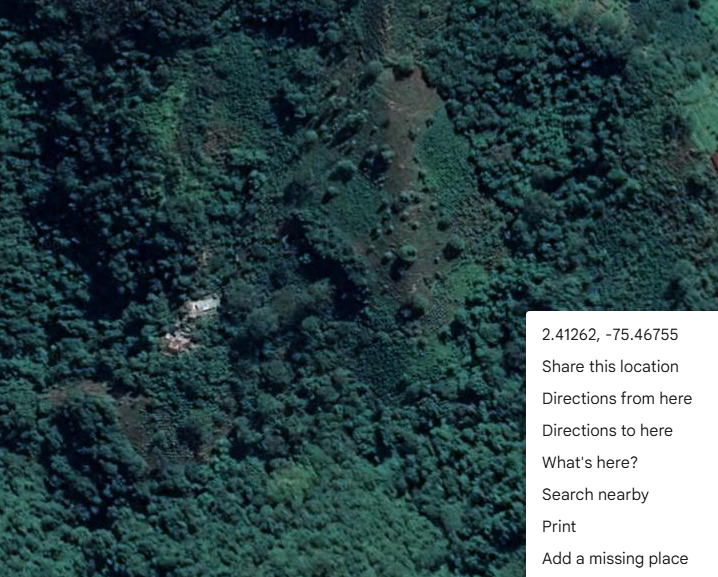Click the reddish-roofed building below the white one
The height and width of the screenshot is (577, 718).
tap(177, 342)
